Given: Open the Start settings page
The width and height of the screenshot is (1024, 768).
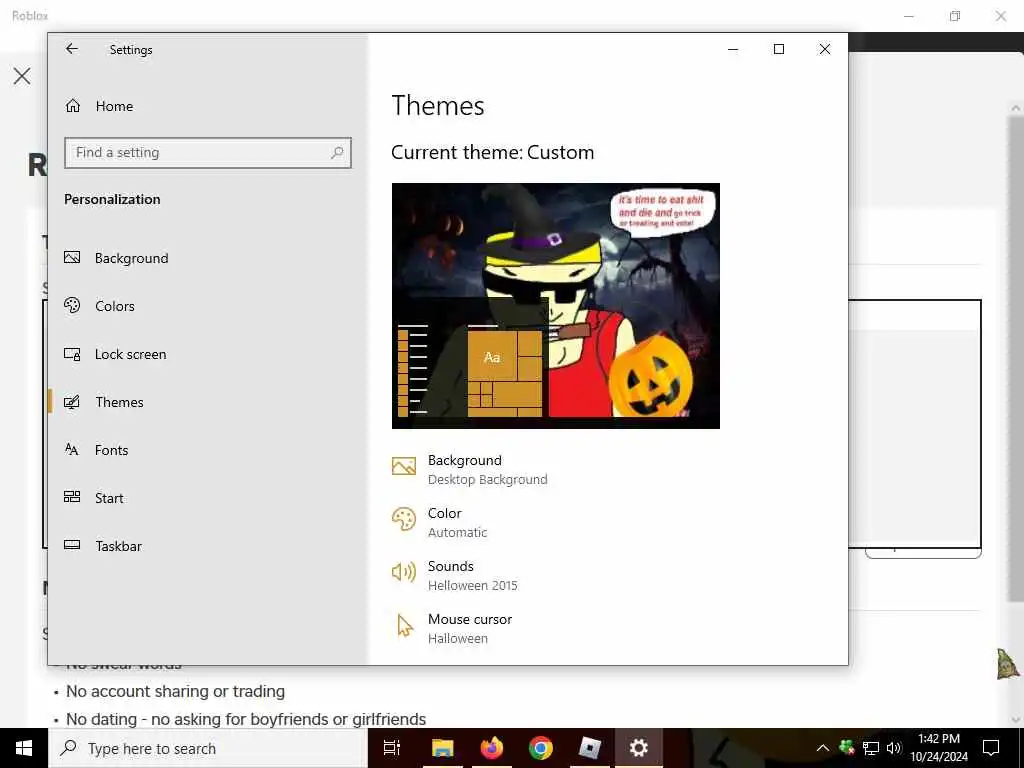Looking at the screenshot, I should (x=208, y=498).
